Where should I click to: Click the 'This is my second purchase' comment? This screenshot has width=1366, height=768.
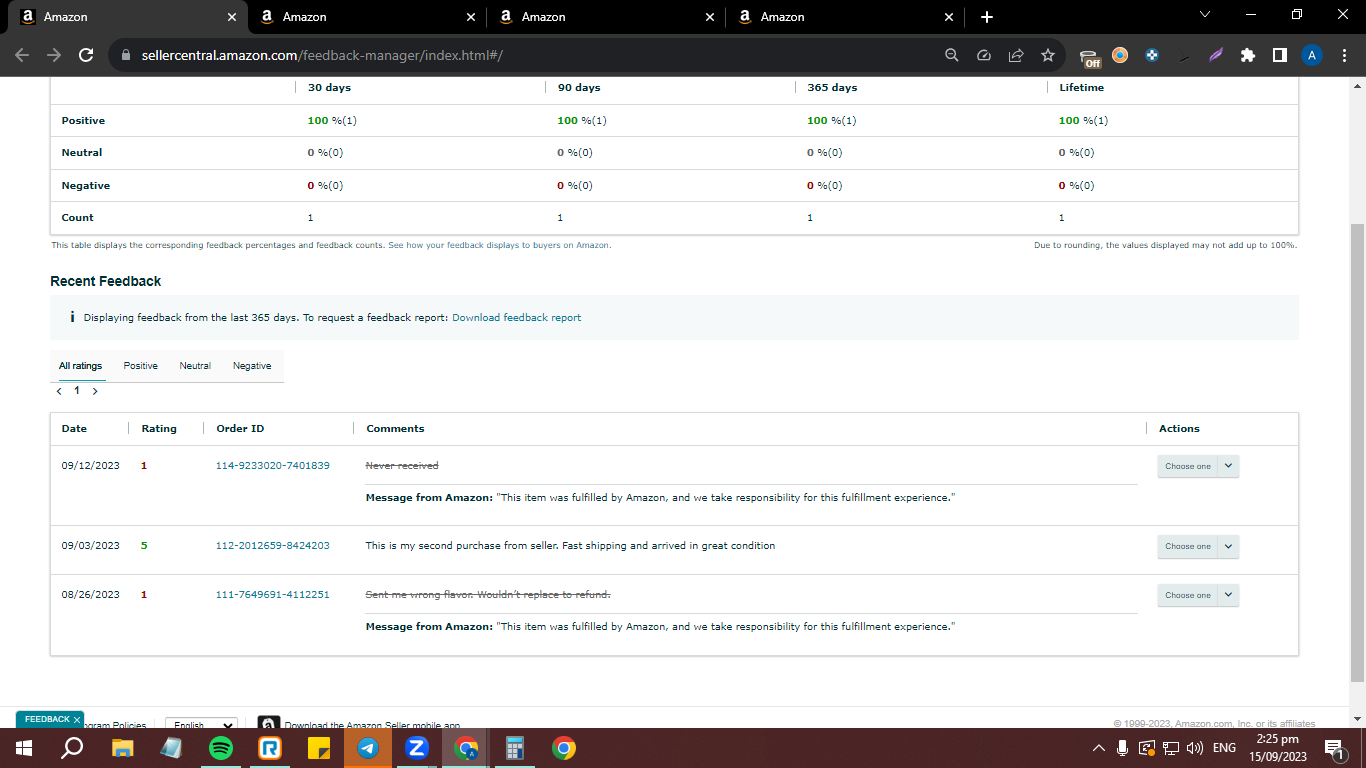[570, 546]
